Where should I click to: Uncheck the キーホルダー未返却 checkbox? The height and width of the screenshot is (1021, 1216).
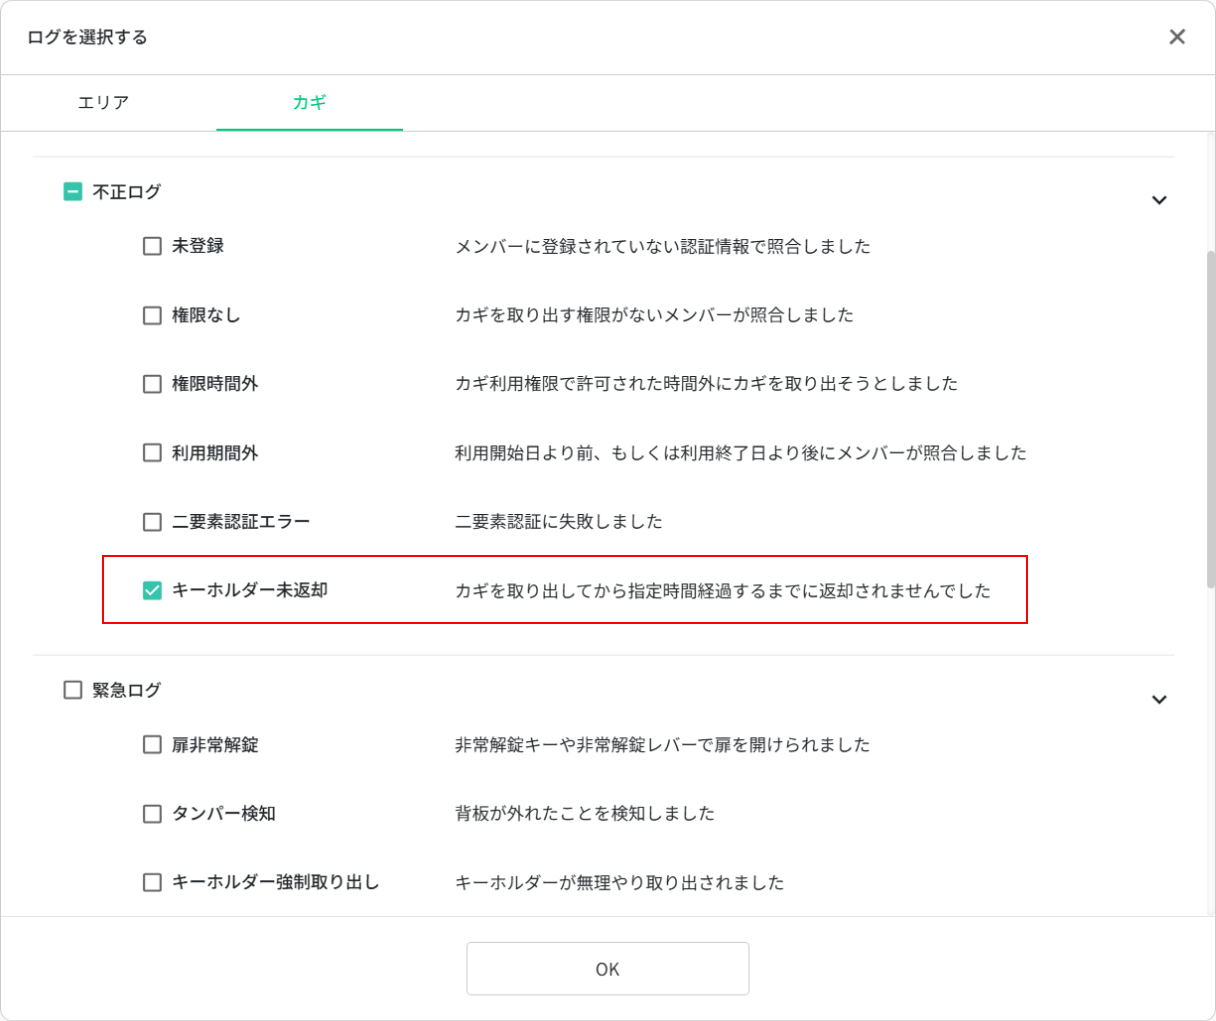pyautogui.click(x=152, y=590)
